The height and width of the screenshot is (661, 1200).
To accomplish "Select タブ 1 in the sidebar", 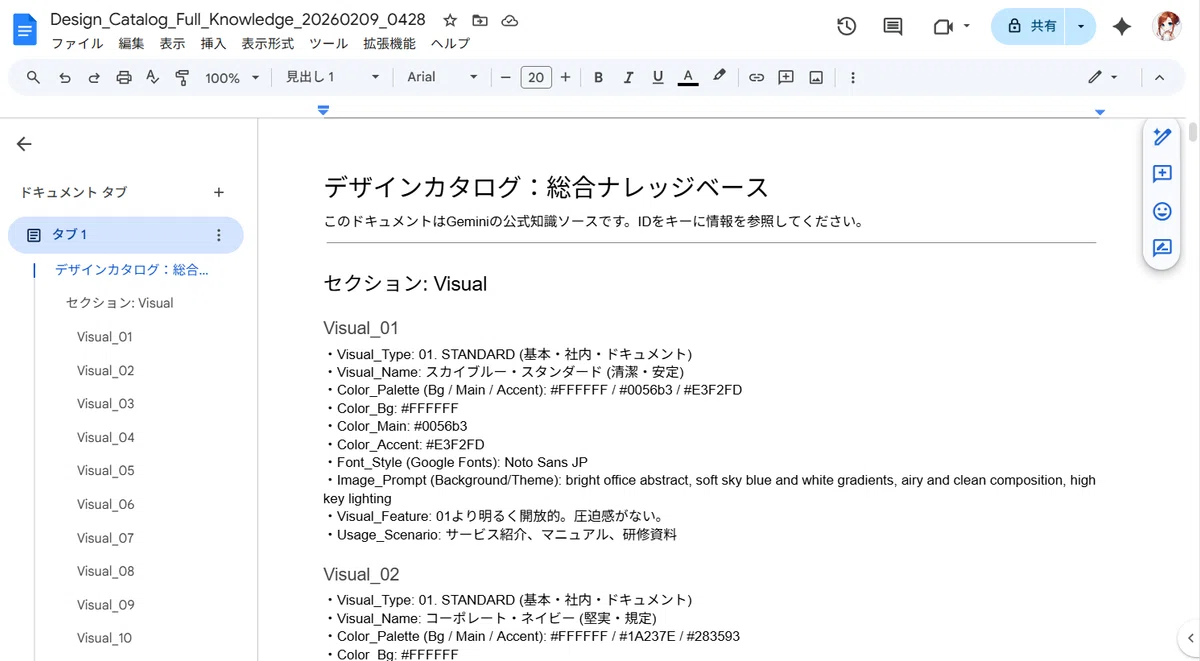I will [126, 235].
